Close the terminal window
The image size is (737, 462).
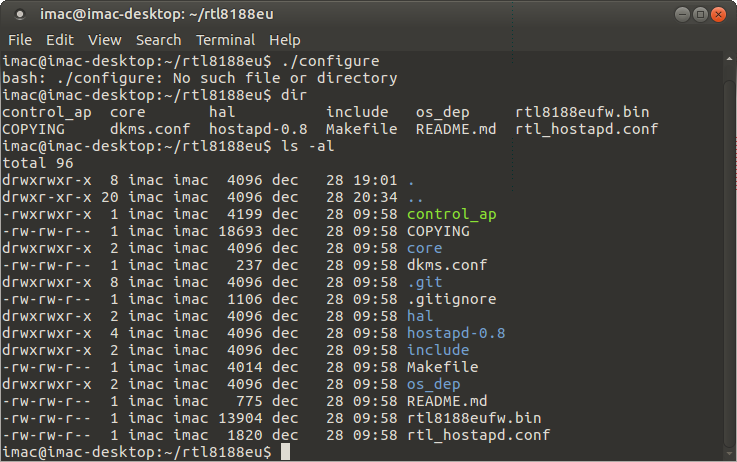718,15
